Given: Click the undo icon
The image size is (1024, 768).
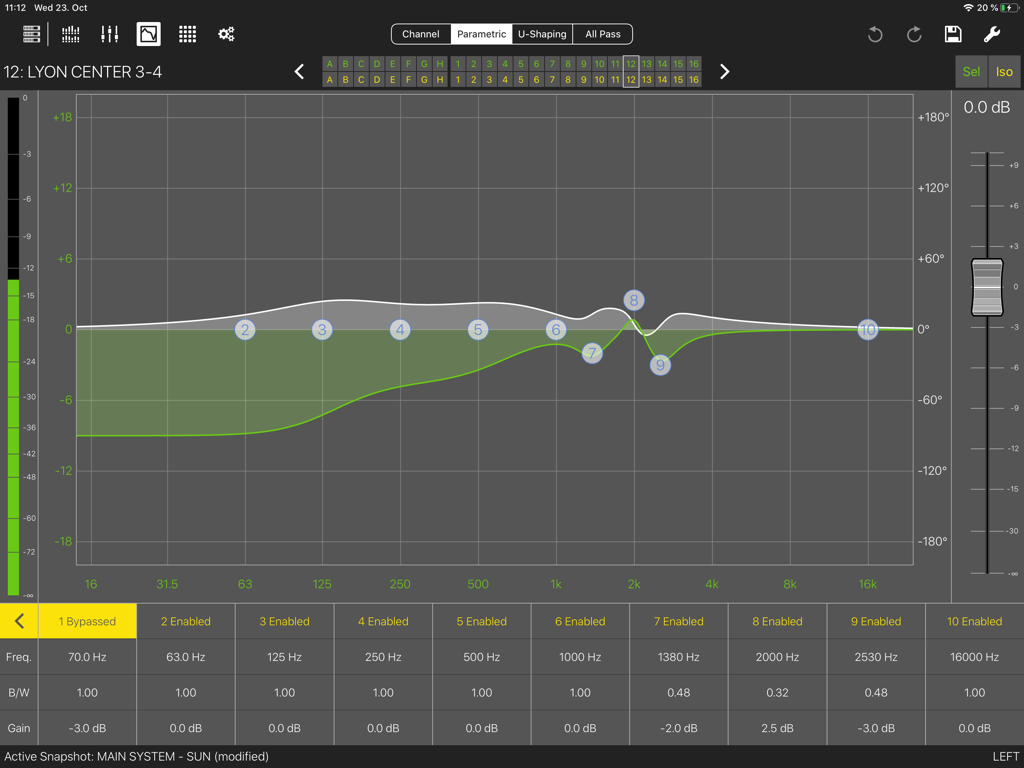Looking at the screenshot, I should click(875, 33).
